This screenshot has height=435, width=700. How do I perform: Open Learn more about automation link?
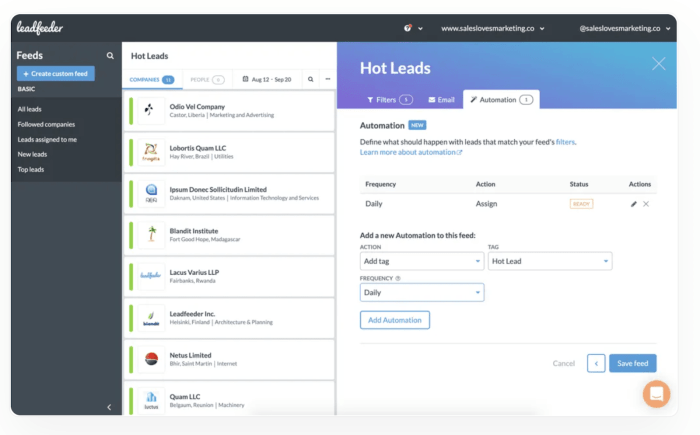tap(411, 152)
